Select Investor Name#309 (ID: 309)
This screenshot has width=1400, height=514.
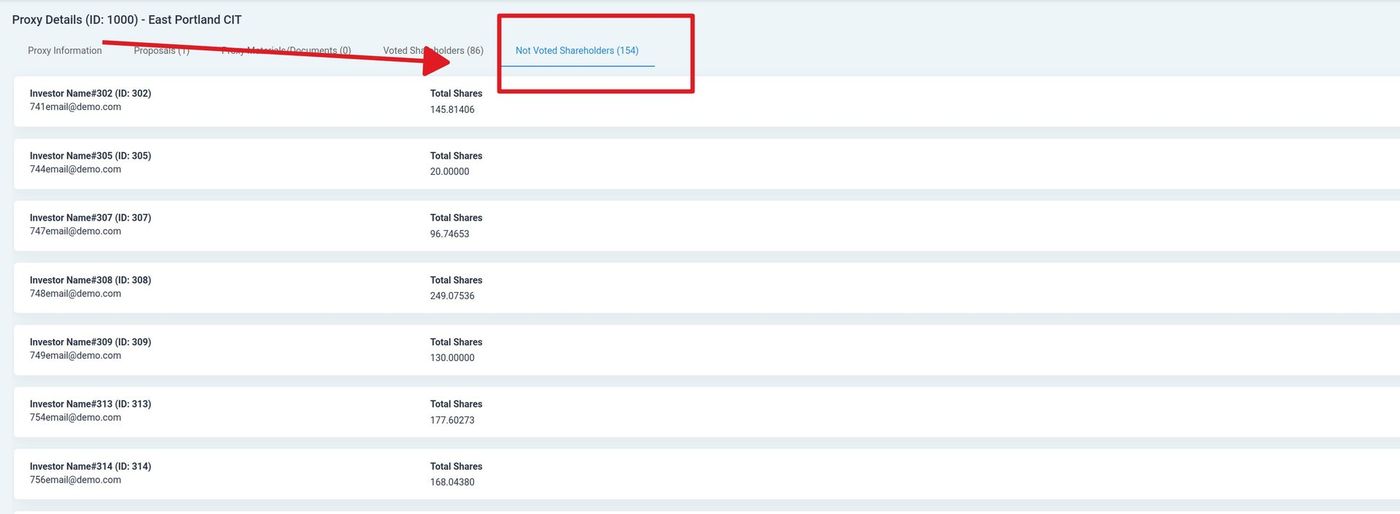(x=90, y=342)
